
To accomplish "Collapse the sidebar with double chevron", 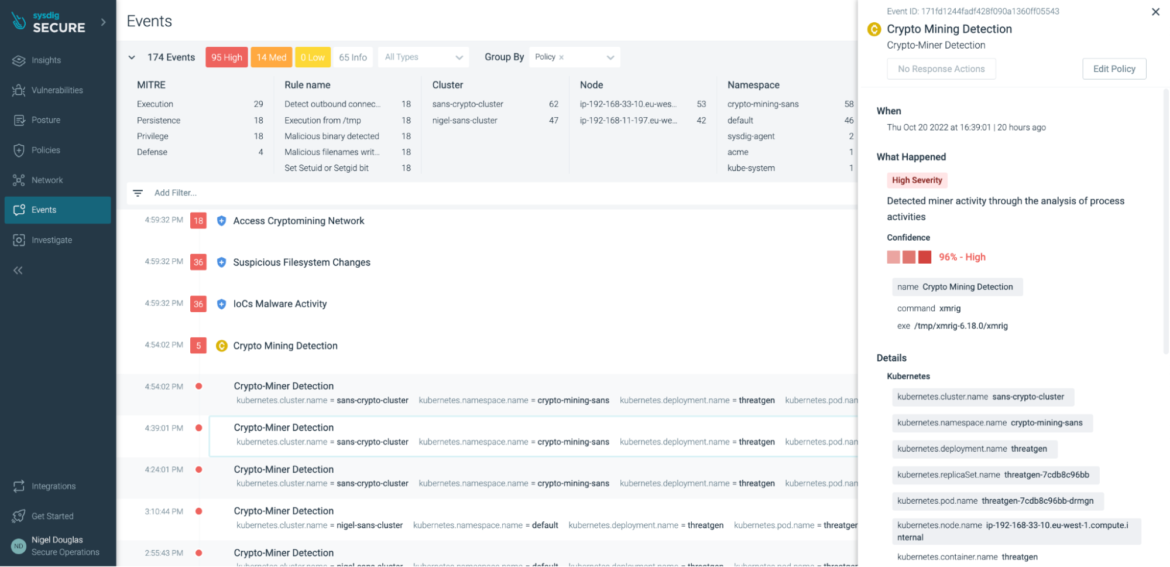I will [19, 270].
